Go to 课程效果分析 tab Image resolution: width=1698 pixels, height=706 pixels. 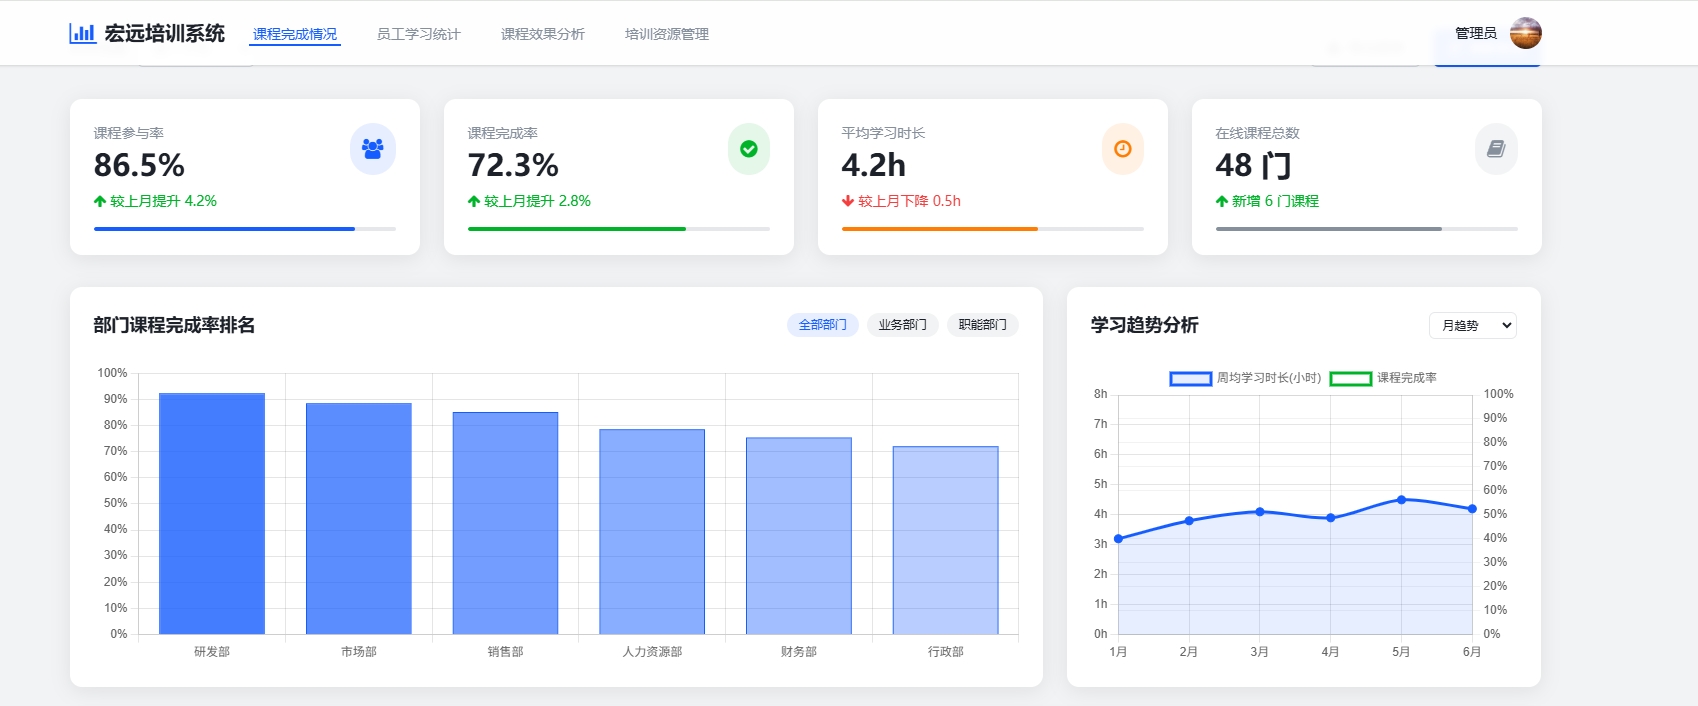point(542,34)
